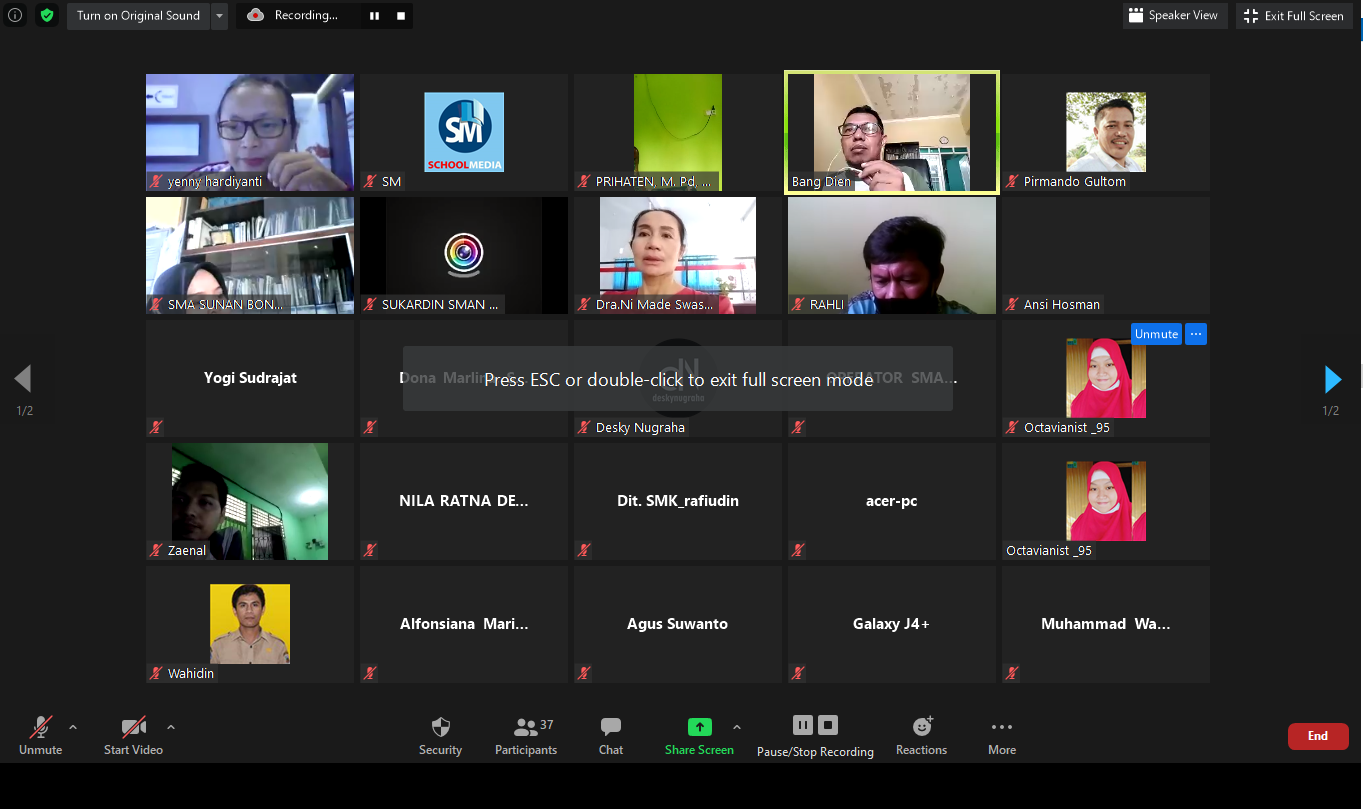The height and width of the screenshot is (809, 1363).
Task: Open the Security shield icon
Action: (x=440, y=727)
